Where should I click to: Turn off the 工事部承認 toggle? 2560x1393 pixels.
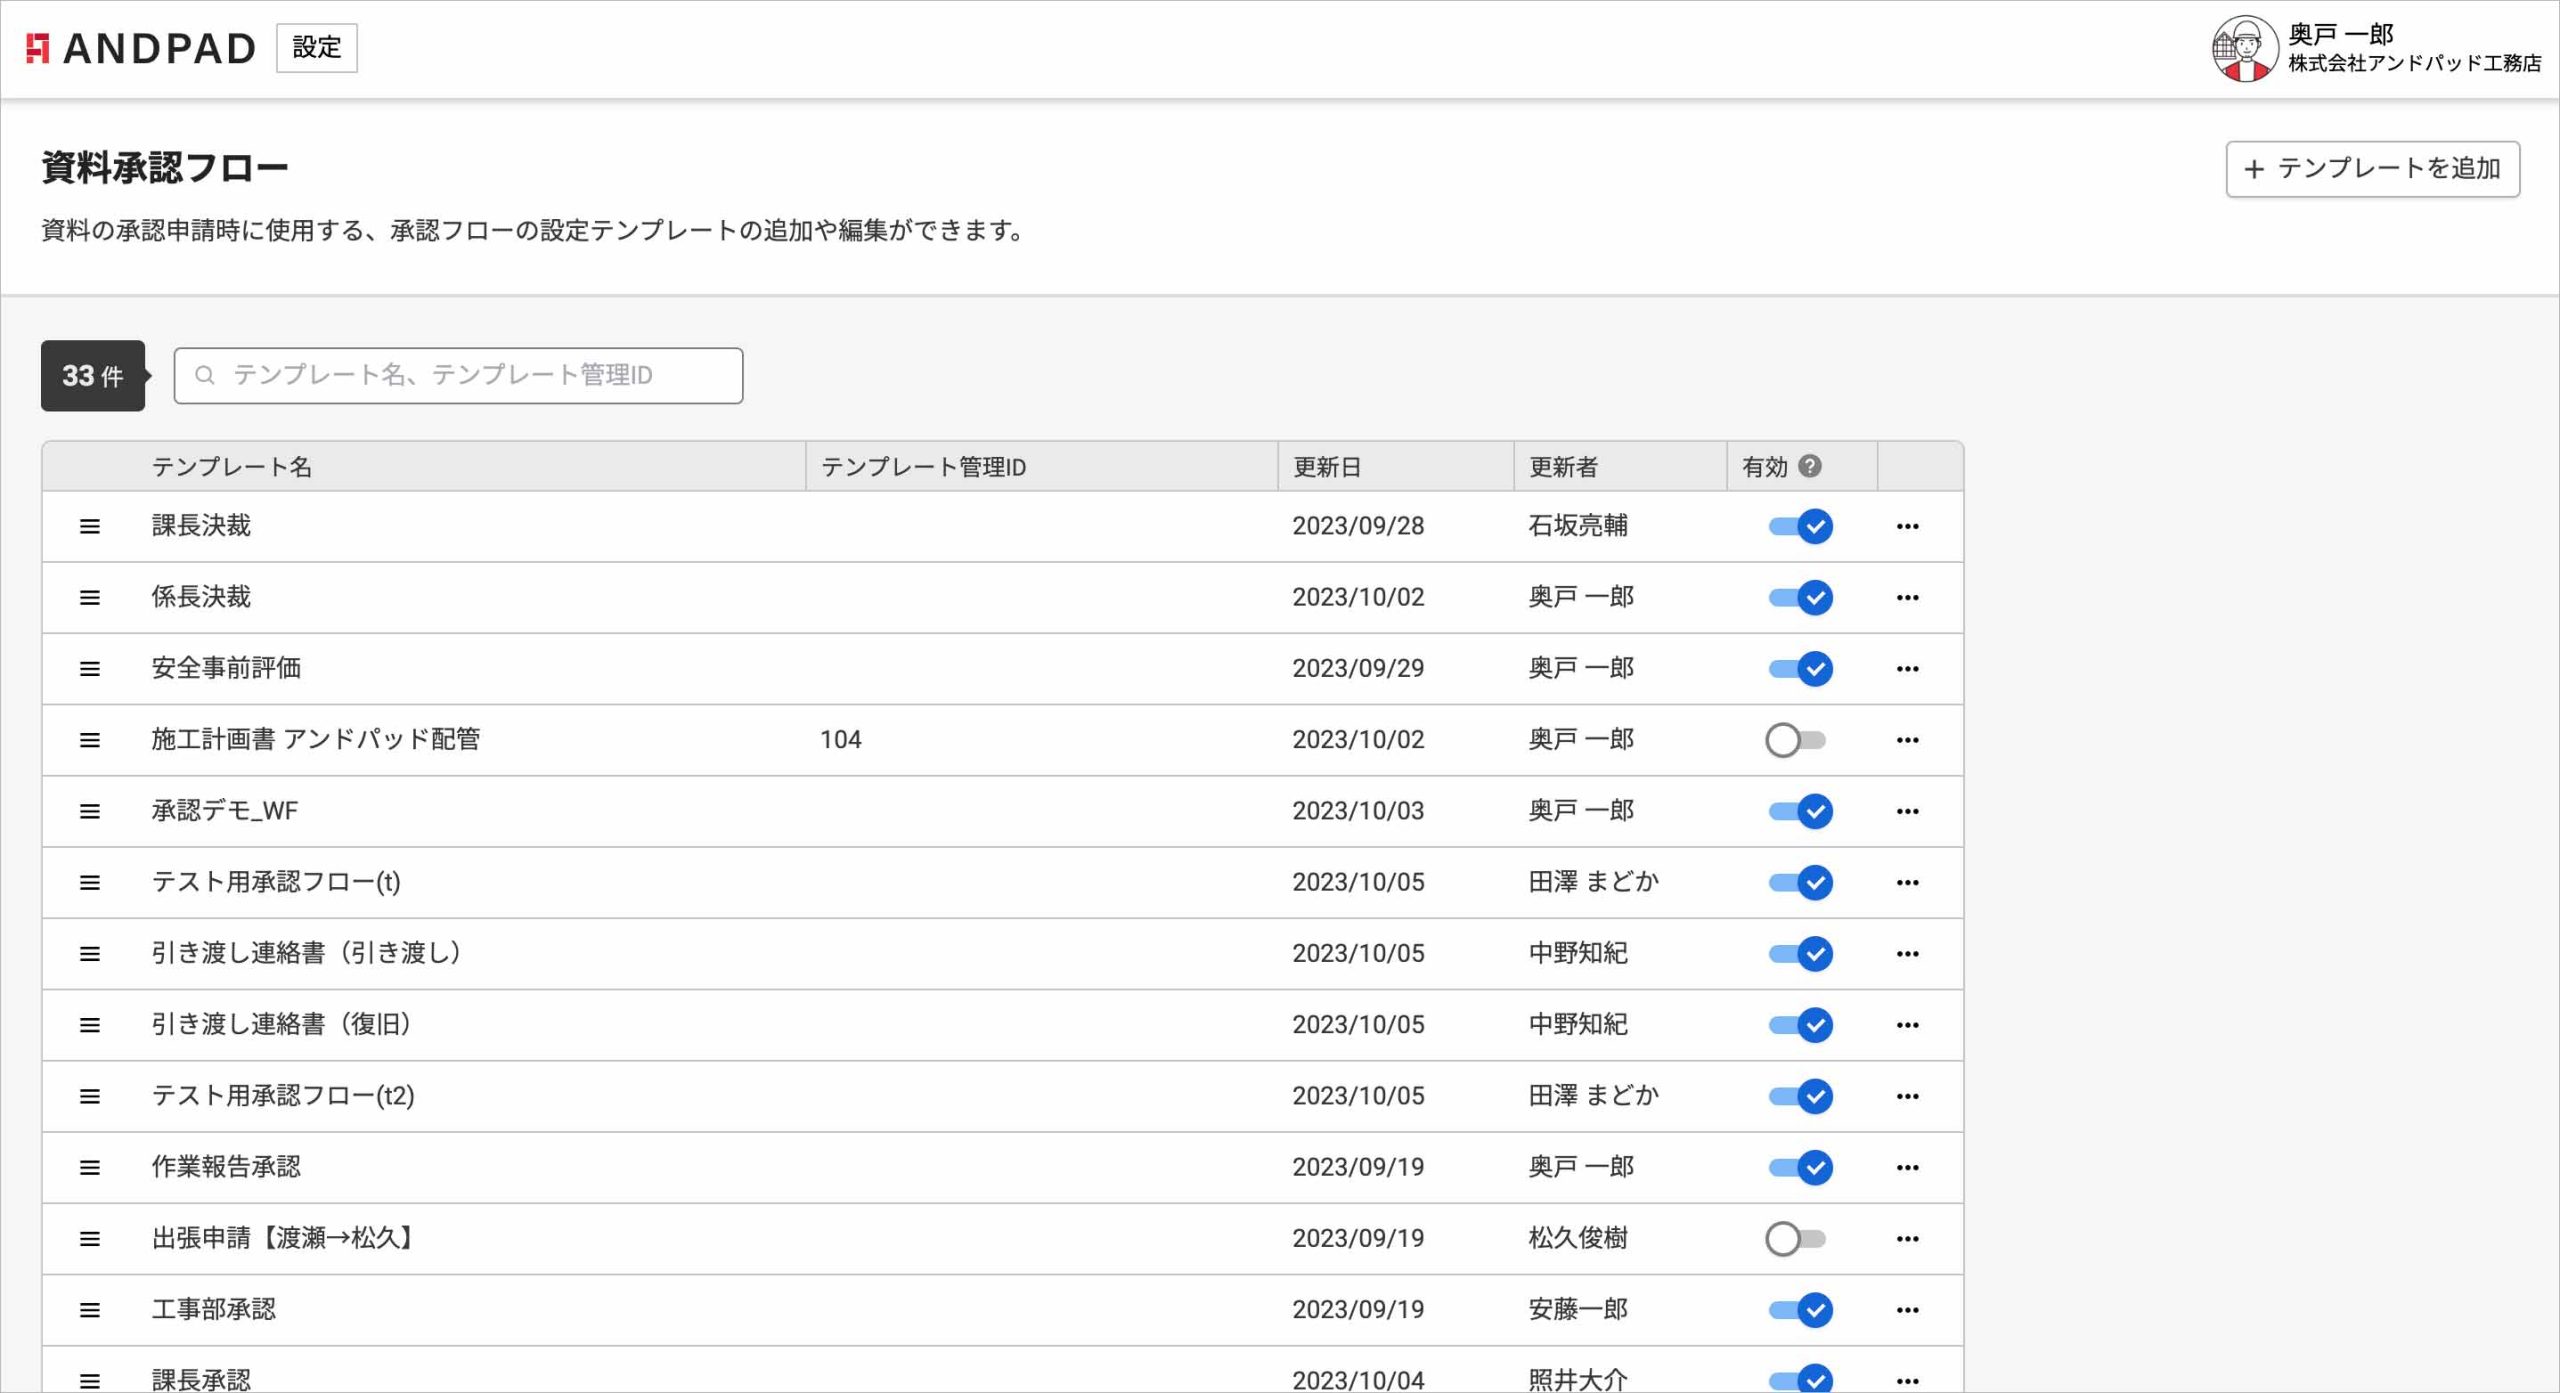[1800, 1310]
